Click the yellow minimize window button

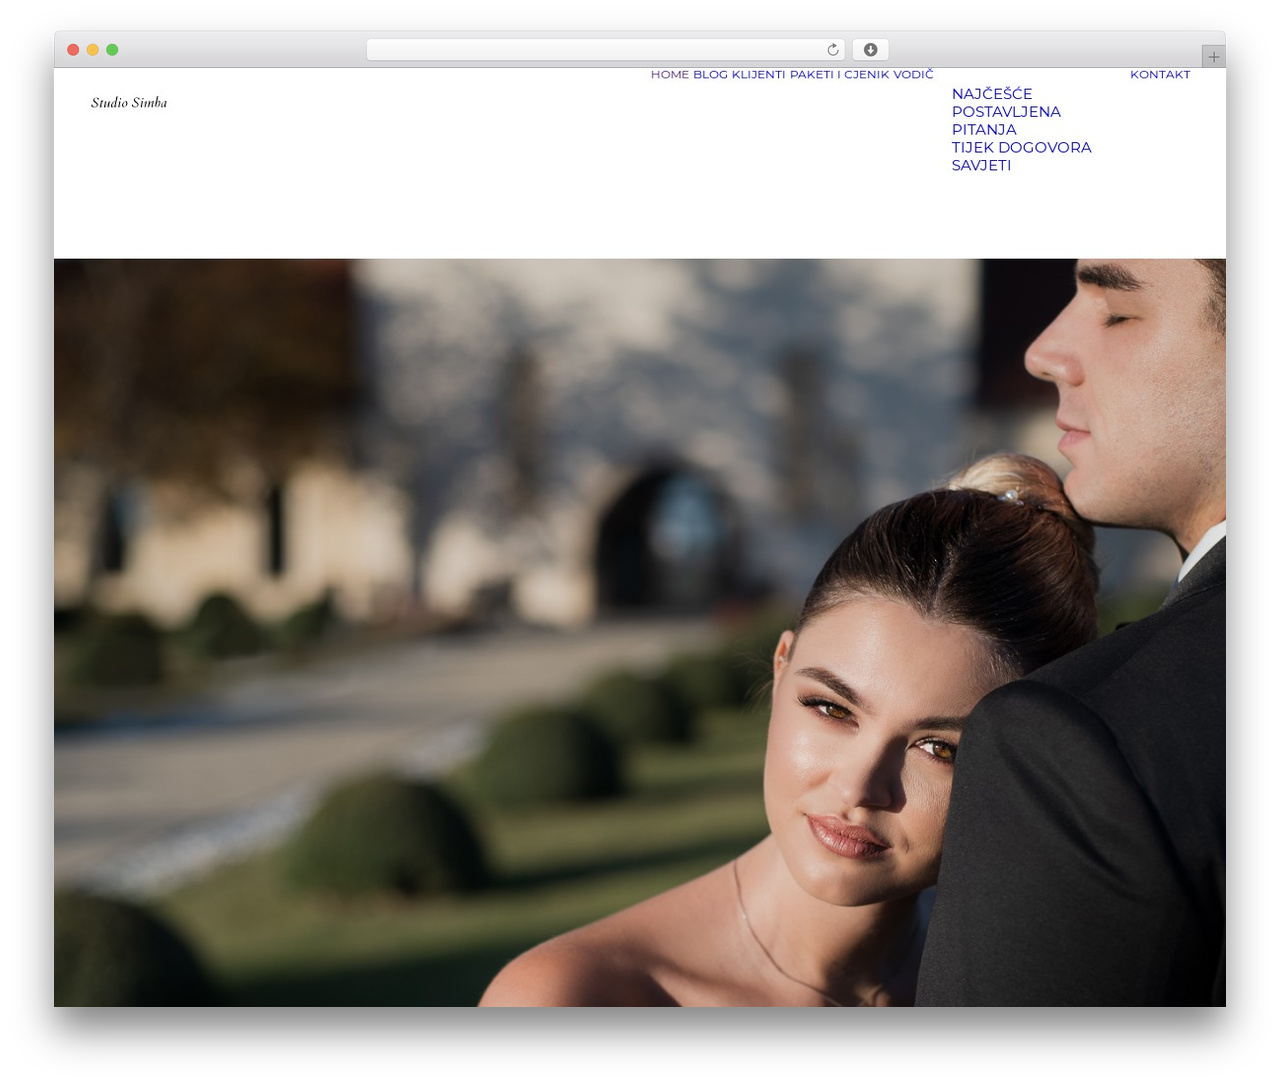pos(93,50)
